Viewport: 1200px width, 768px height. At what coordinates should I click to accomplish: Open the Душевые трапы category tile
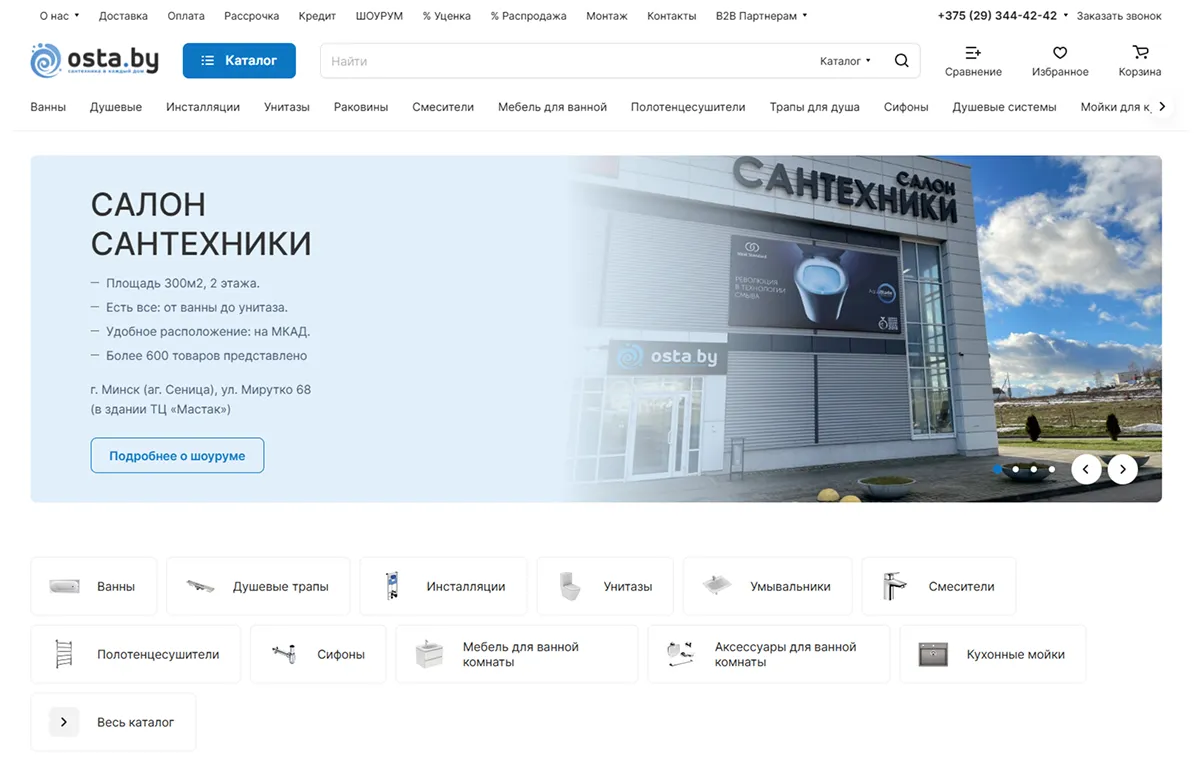[x=258, y=586]
